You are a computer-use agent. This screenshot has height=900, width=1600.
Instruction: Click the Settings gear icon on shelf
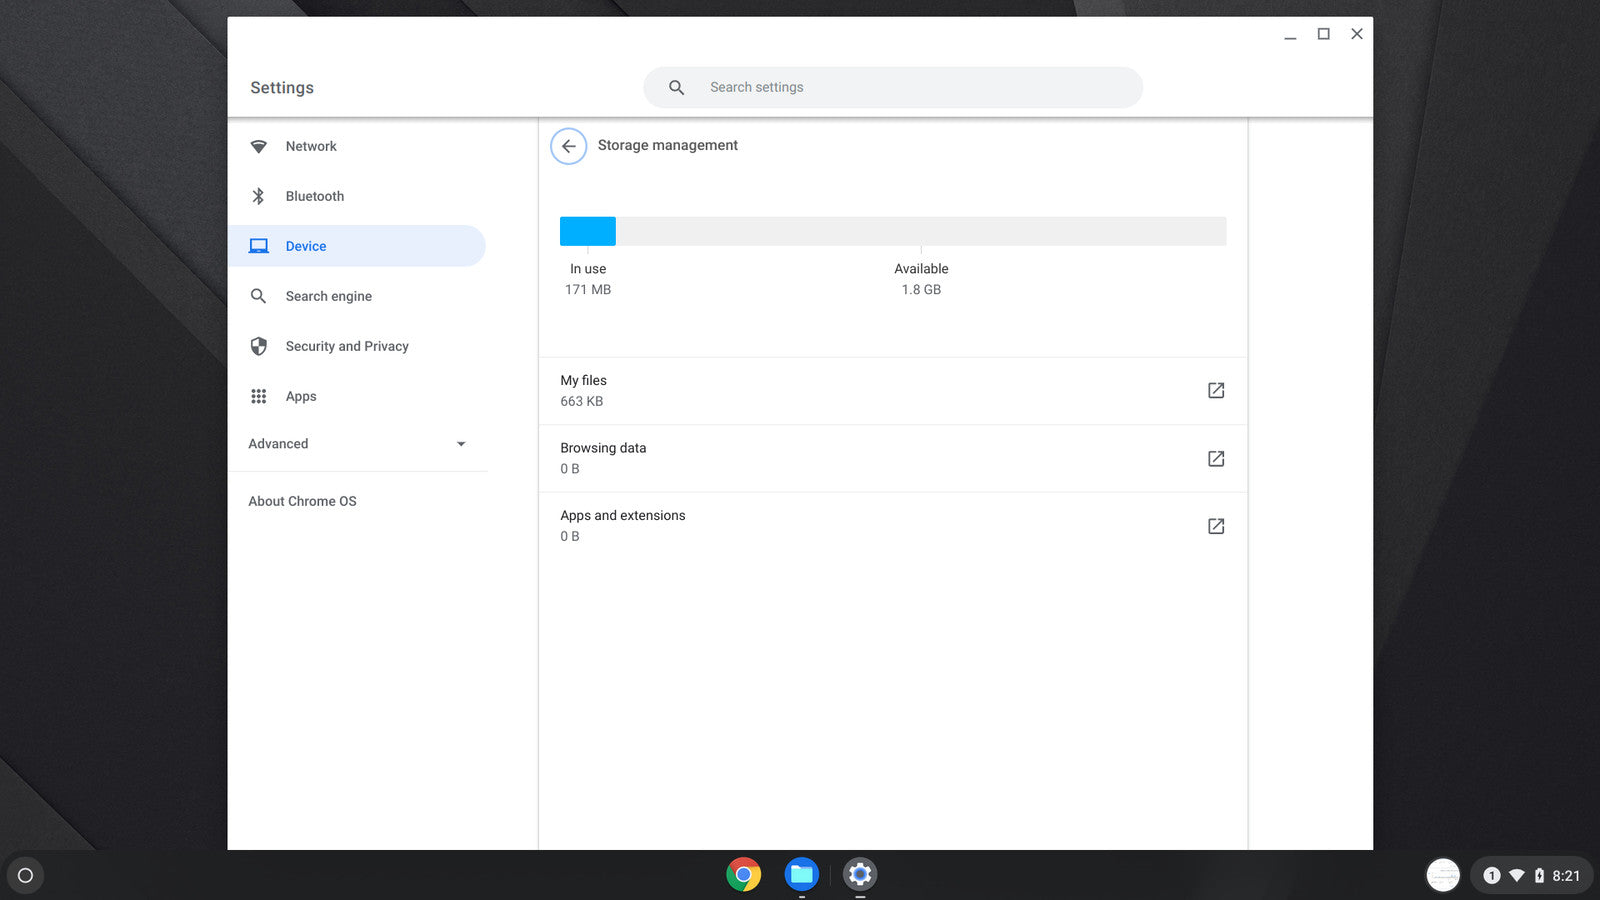[x=859, y=875]
